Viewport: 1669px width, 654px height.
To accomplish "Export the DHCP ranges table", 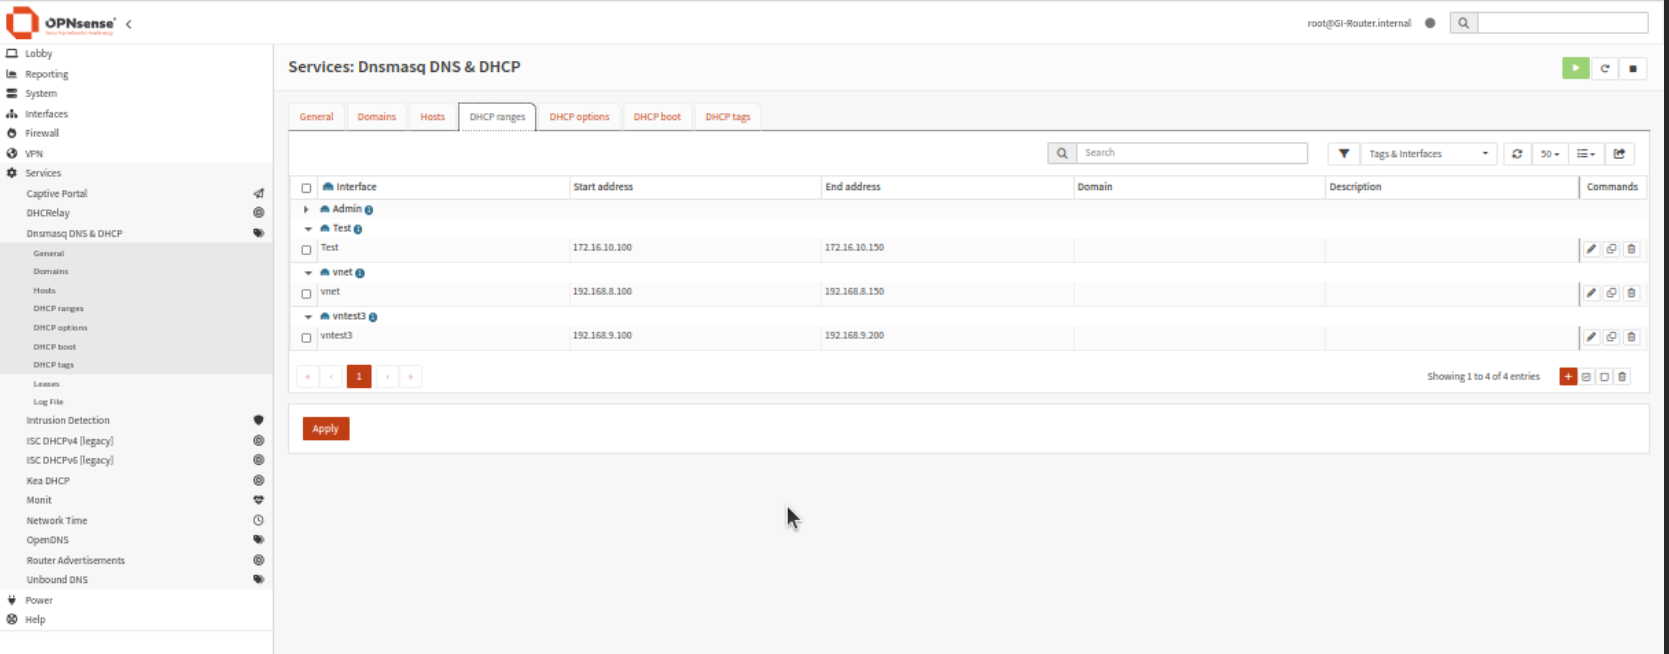I will [x=1619, y=154].
